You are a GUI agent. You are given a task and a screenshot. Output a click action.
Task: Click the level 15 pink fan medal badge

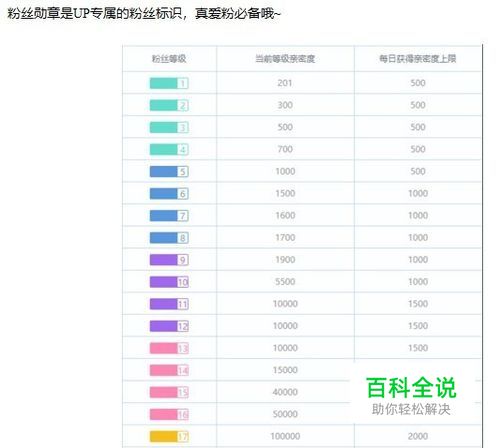169,392
